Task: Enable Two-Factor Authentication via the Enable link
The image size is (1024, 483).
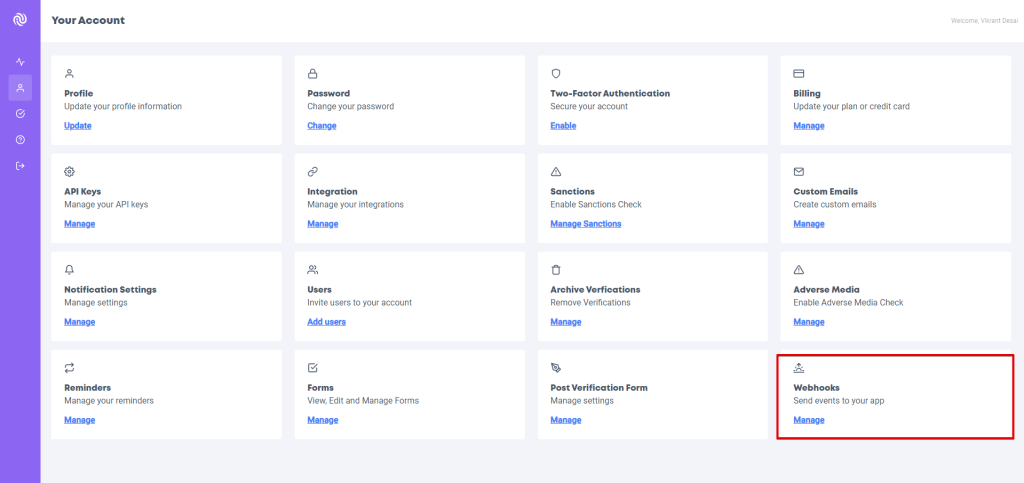Action: [x=564, y=126]
